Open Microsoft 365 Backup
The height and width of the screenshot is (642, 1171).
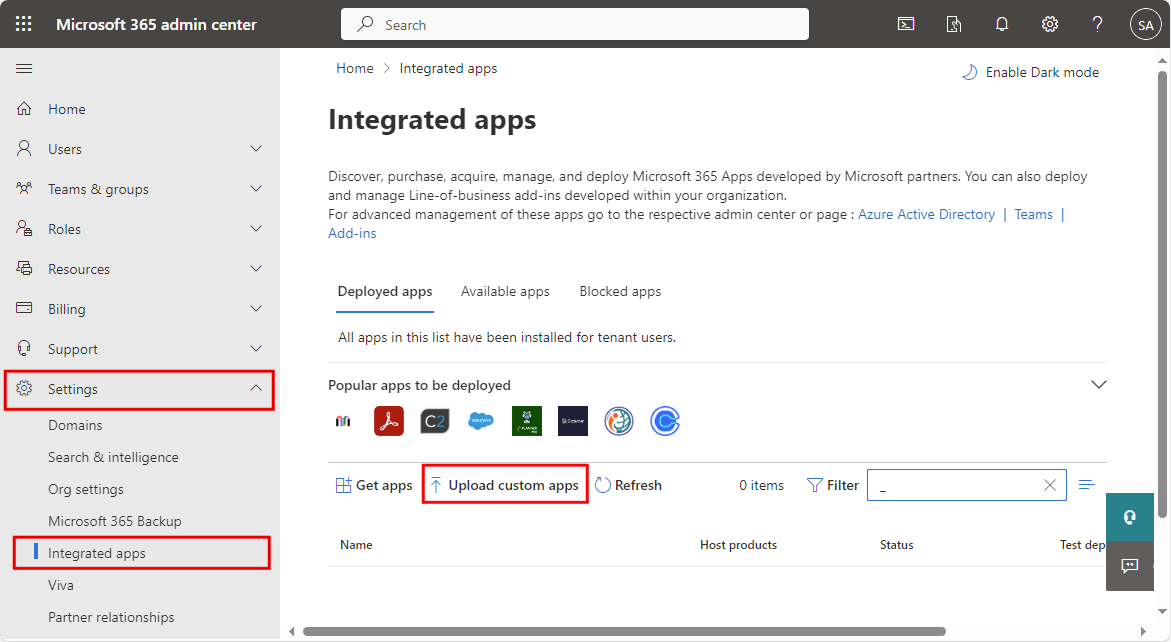[115, 521]
